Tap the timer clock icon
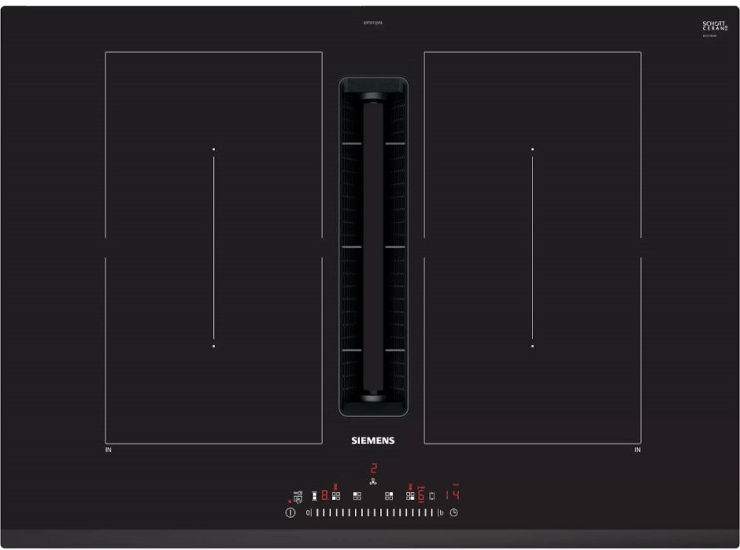 tap(453, 513)
